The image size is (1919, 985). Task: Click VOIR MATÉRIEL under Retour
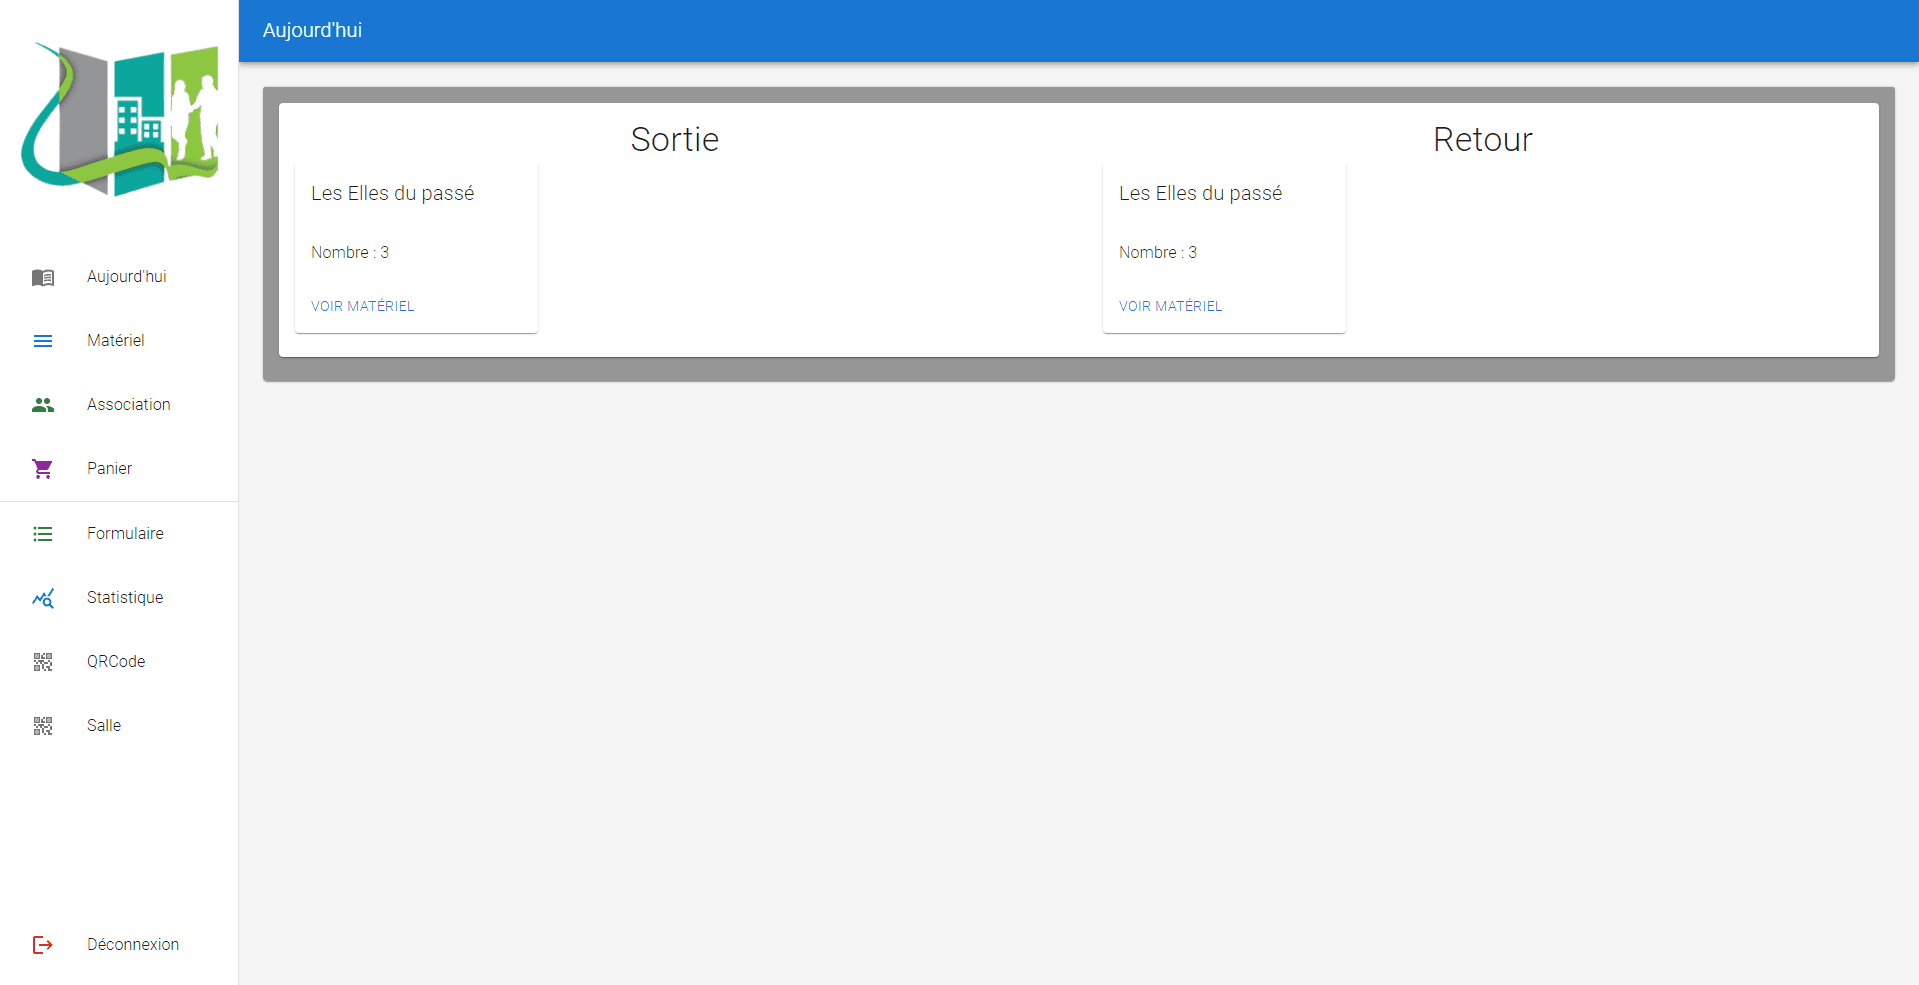point(1171,306)
